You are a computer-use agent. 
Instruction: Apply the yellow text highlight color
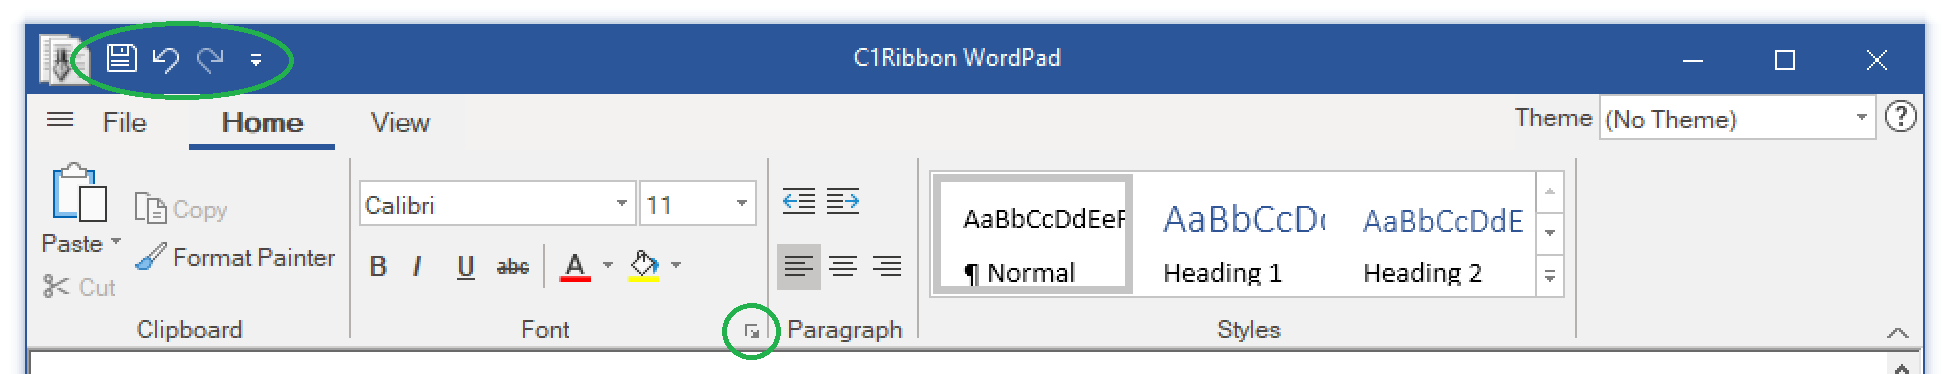644,266
